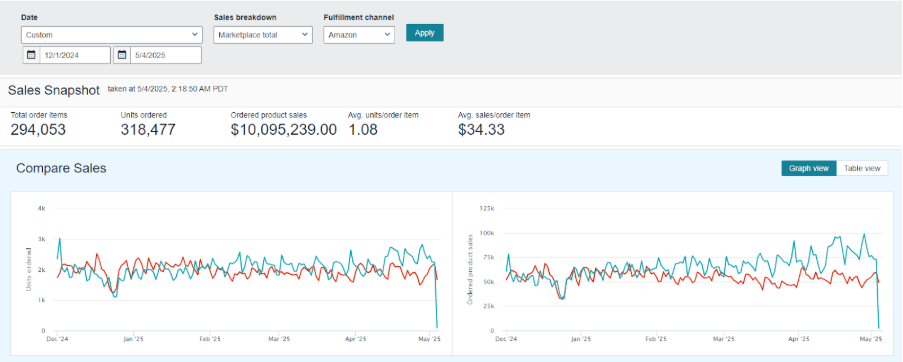
Task: Expand the Custom date range dropdown
Action: (x=112, y=35)
